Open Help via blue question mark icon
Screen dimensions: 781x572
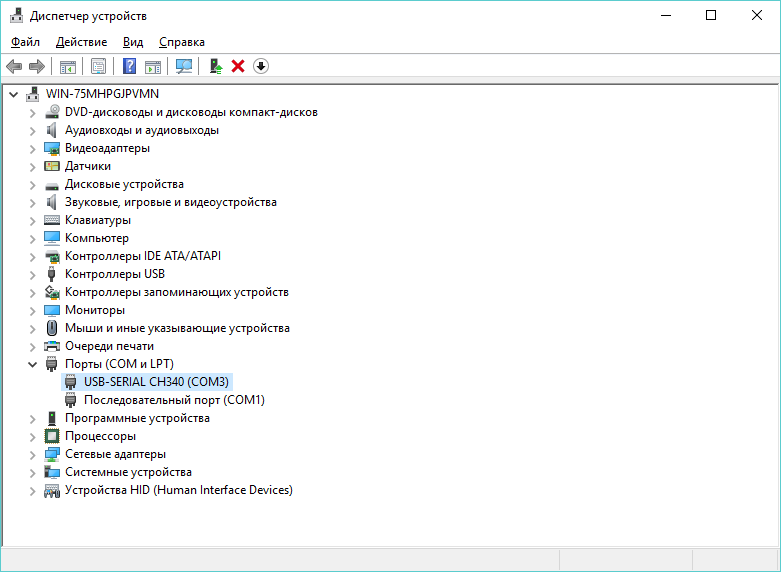coord(129,66)
